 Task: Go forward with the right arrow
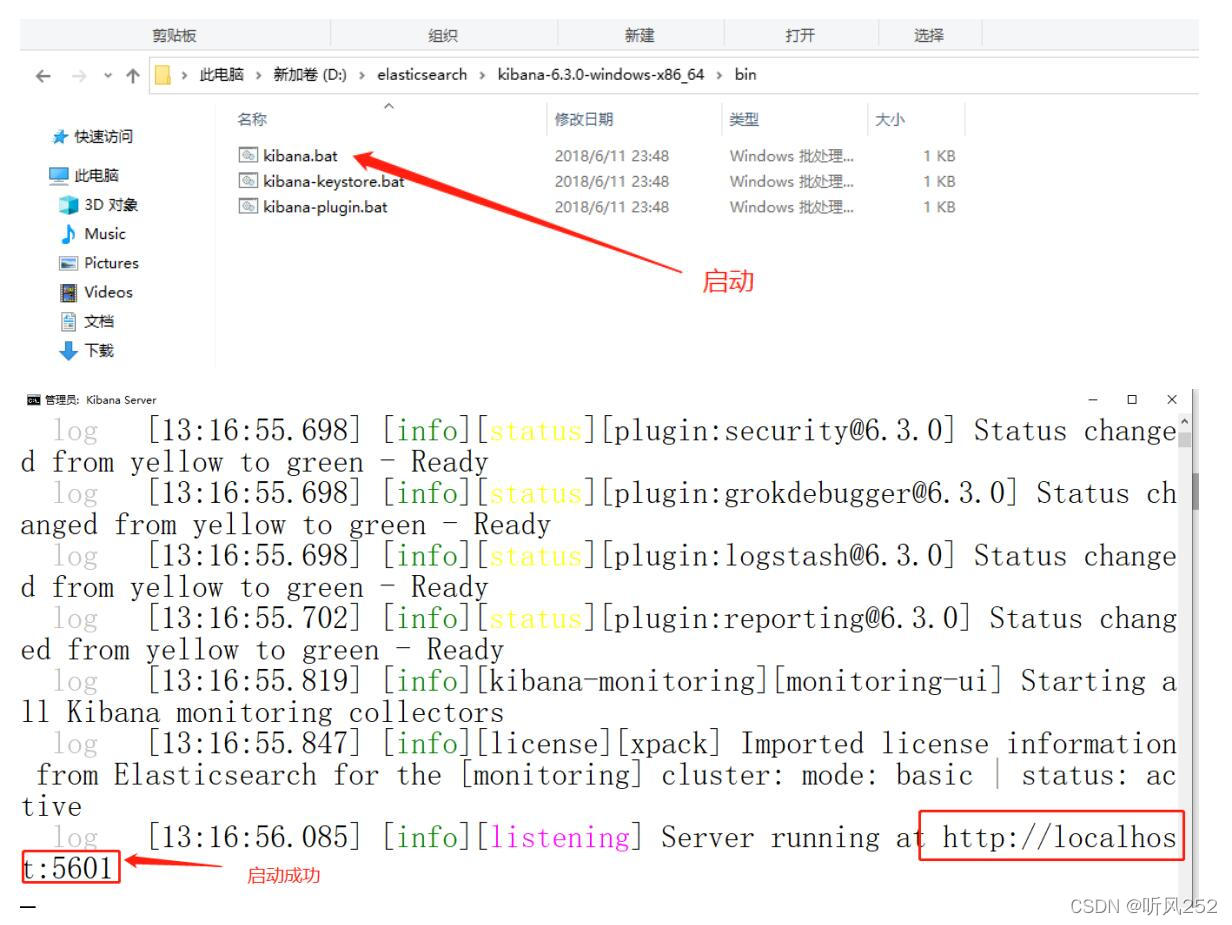tap(78, 75)
